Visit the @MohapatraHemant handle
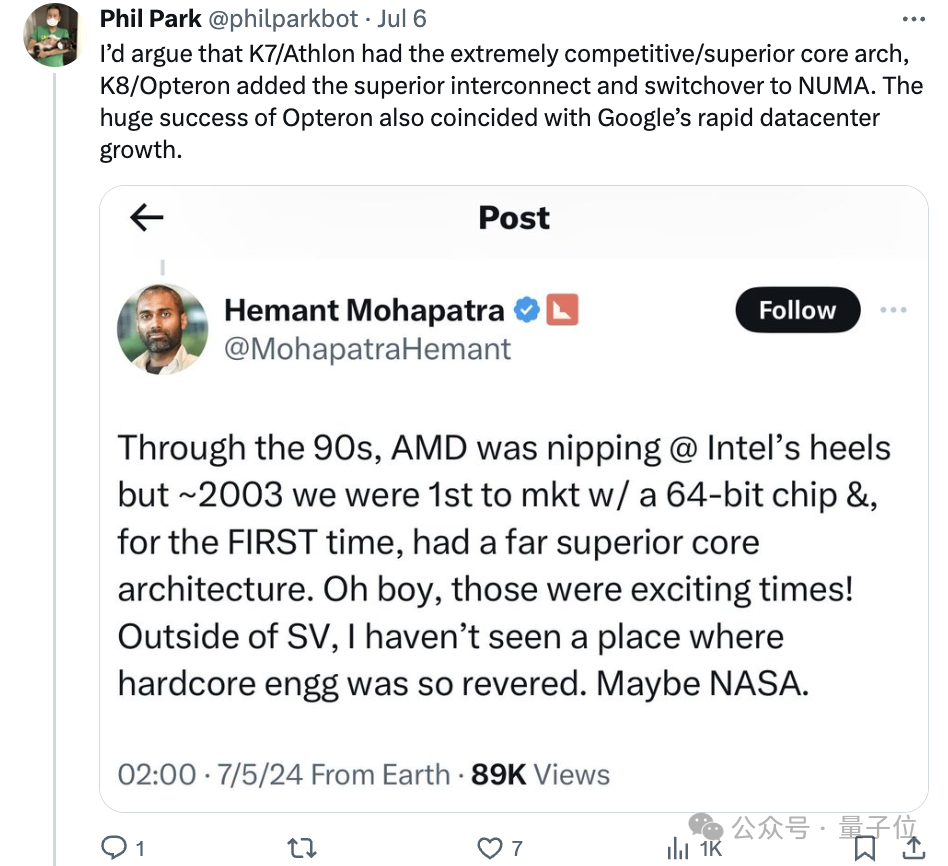This screenshot has height=866, width=948. coord(367,349)
